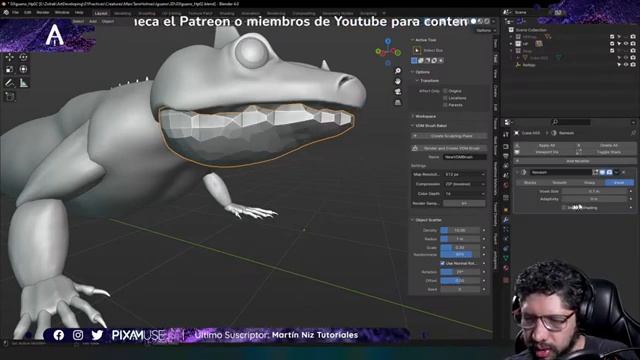Hide the Retopo object with eye icon
This screenshot has height=360, width=640.
point(626,64)
